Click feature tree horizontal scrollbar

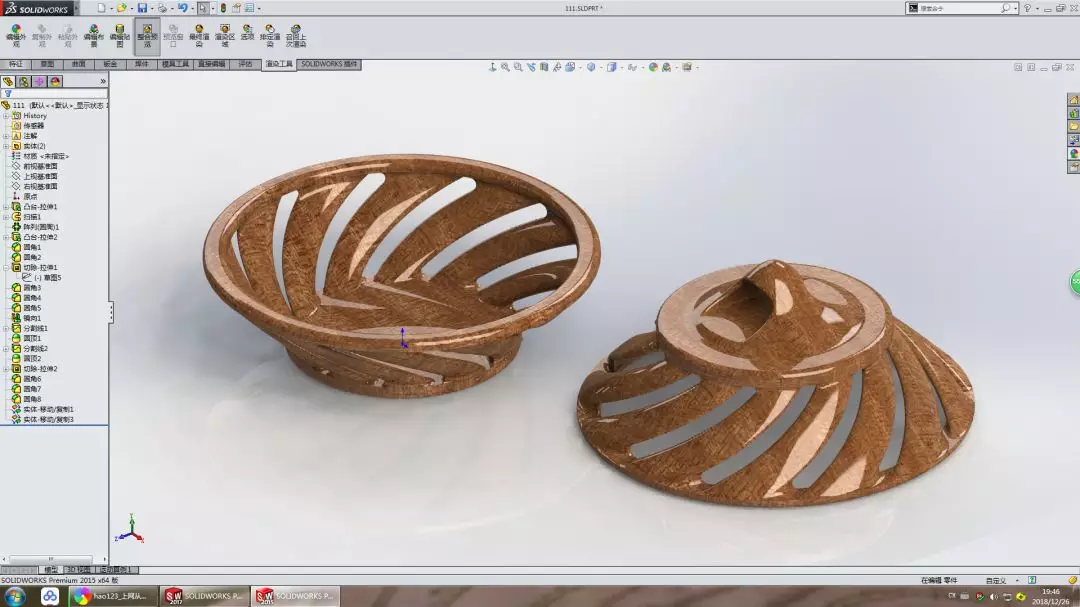click(x=54, y=559)
